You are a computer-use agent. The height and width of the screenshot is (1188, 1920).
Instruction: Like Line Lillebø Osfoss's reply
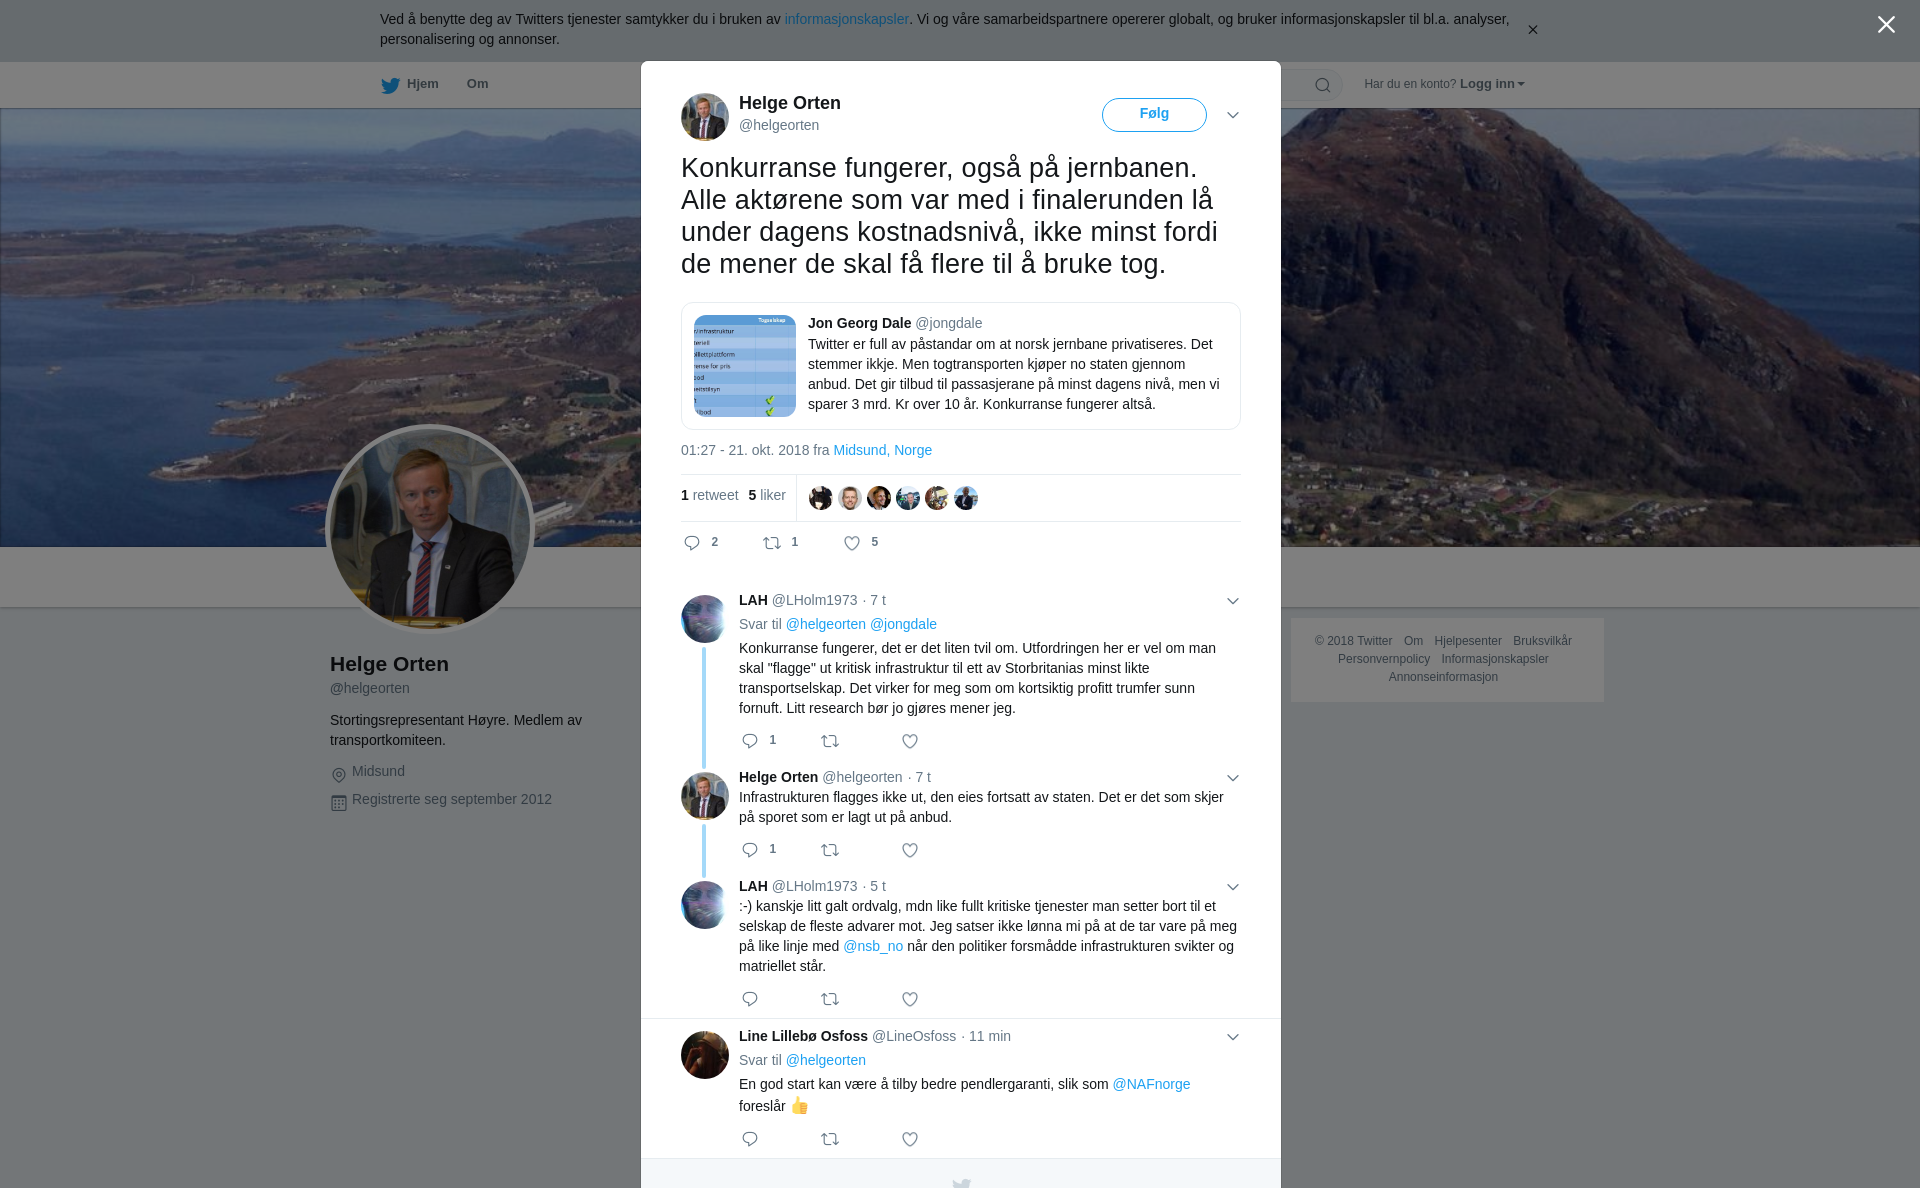coord(910,1139)
